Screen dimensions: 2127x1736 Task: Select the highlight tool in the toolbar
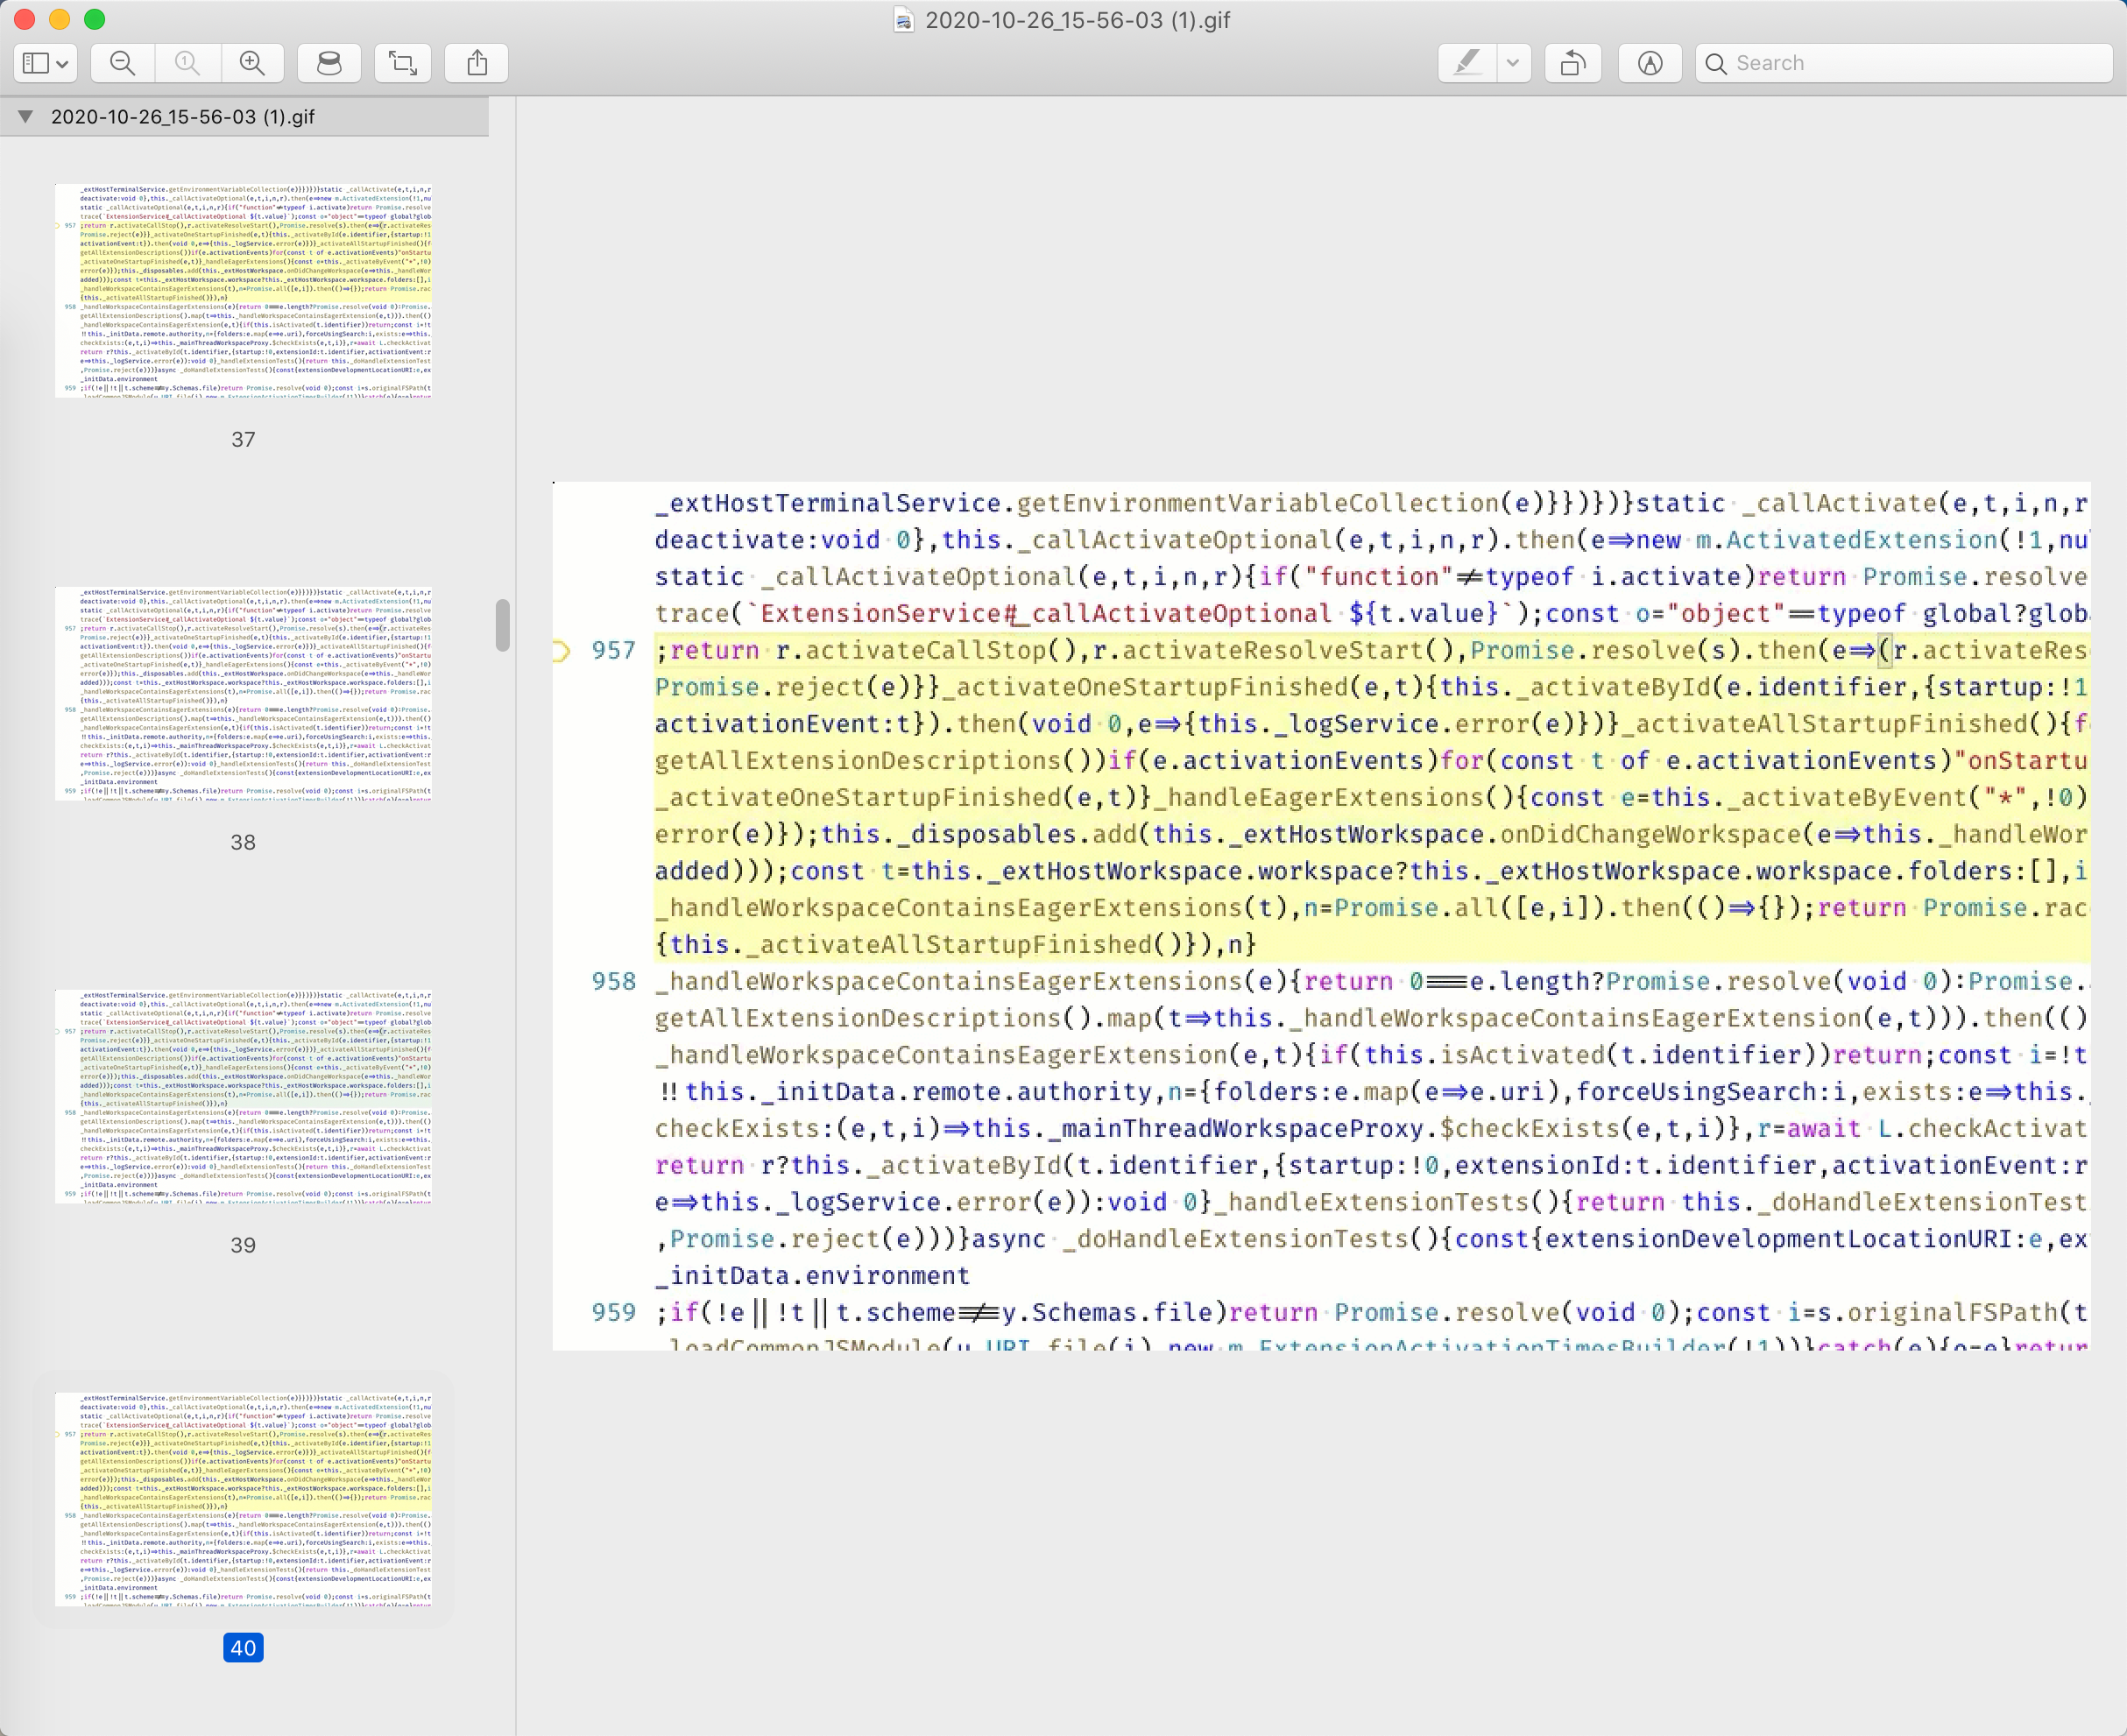[1466, 62]
